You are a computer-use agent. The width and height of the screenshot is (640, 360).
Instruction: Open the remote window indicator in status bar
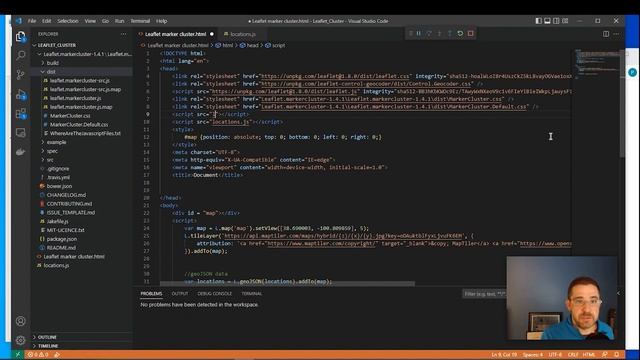[x=18, y=355]
